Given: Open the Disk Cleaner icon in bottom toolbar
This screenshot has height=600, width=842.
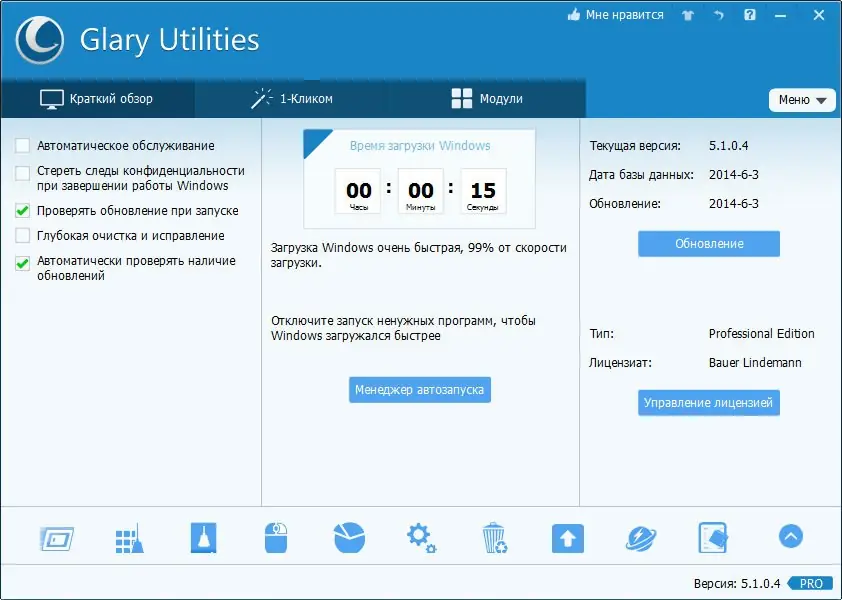Looking at the screenshot, I should (56, 539).
